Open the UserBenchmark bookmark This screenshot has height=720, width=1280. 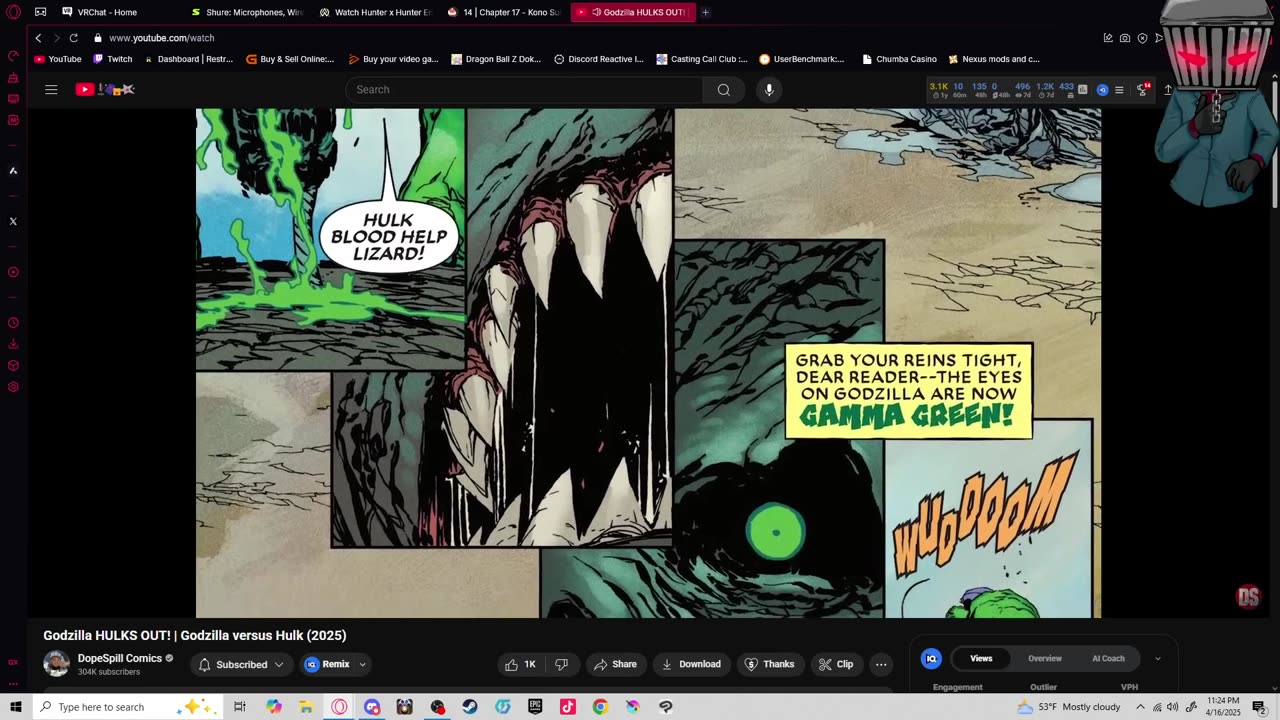(x=802, y=59)
